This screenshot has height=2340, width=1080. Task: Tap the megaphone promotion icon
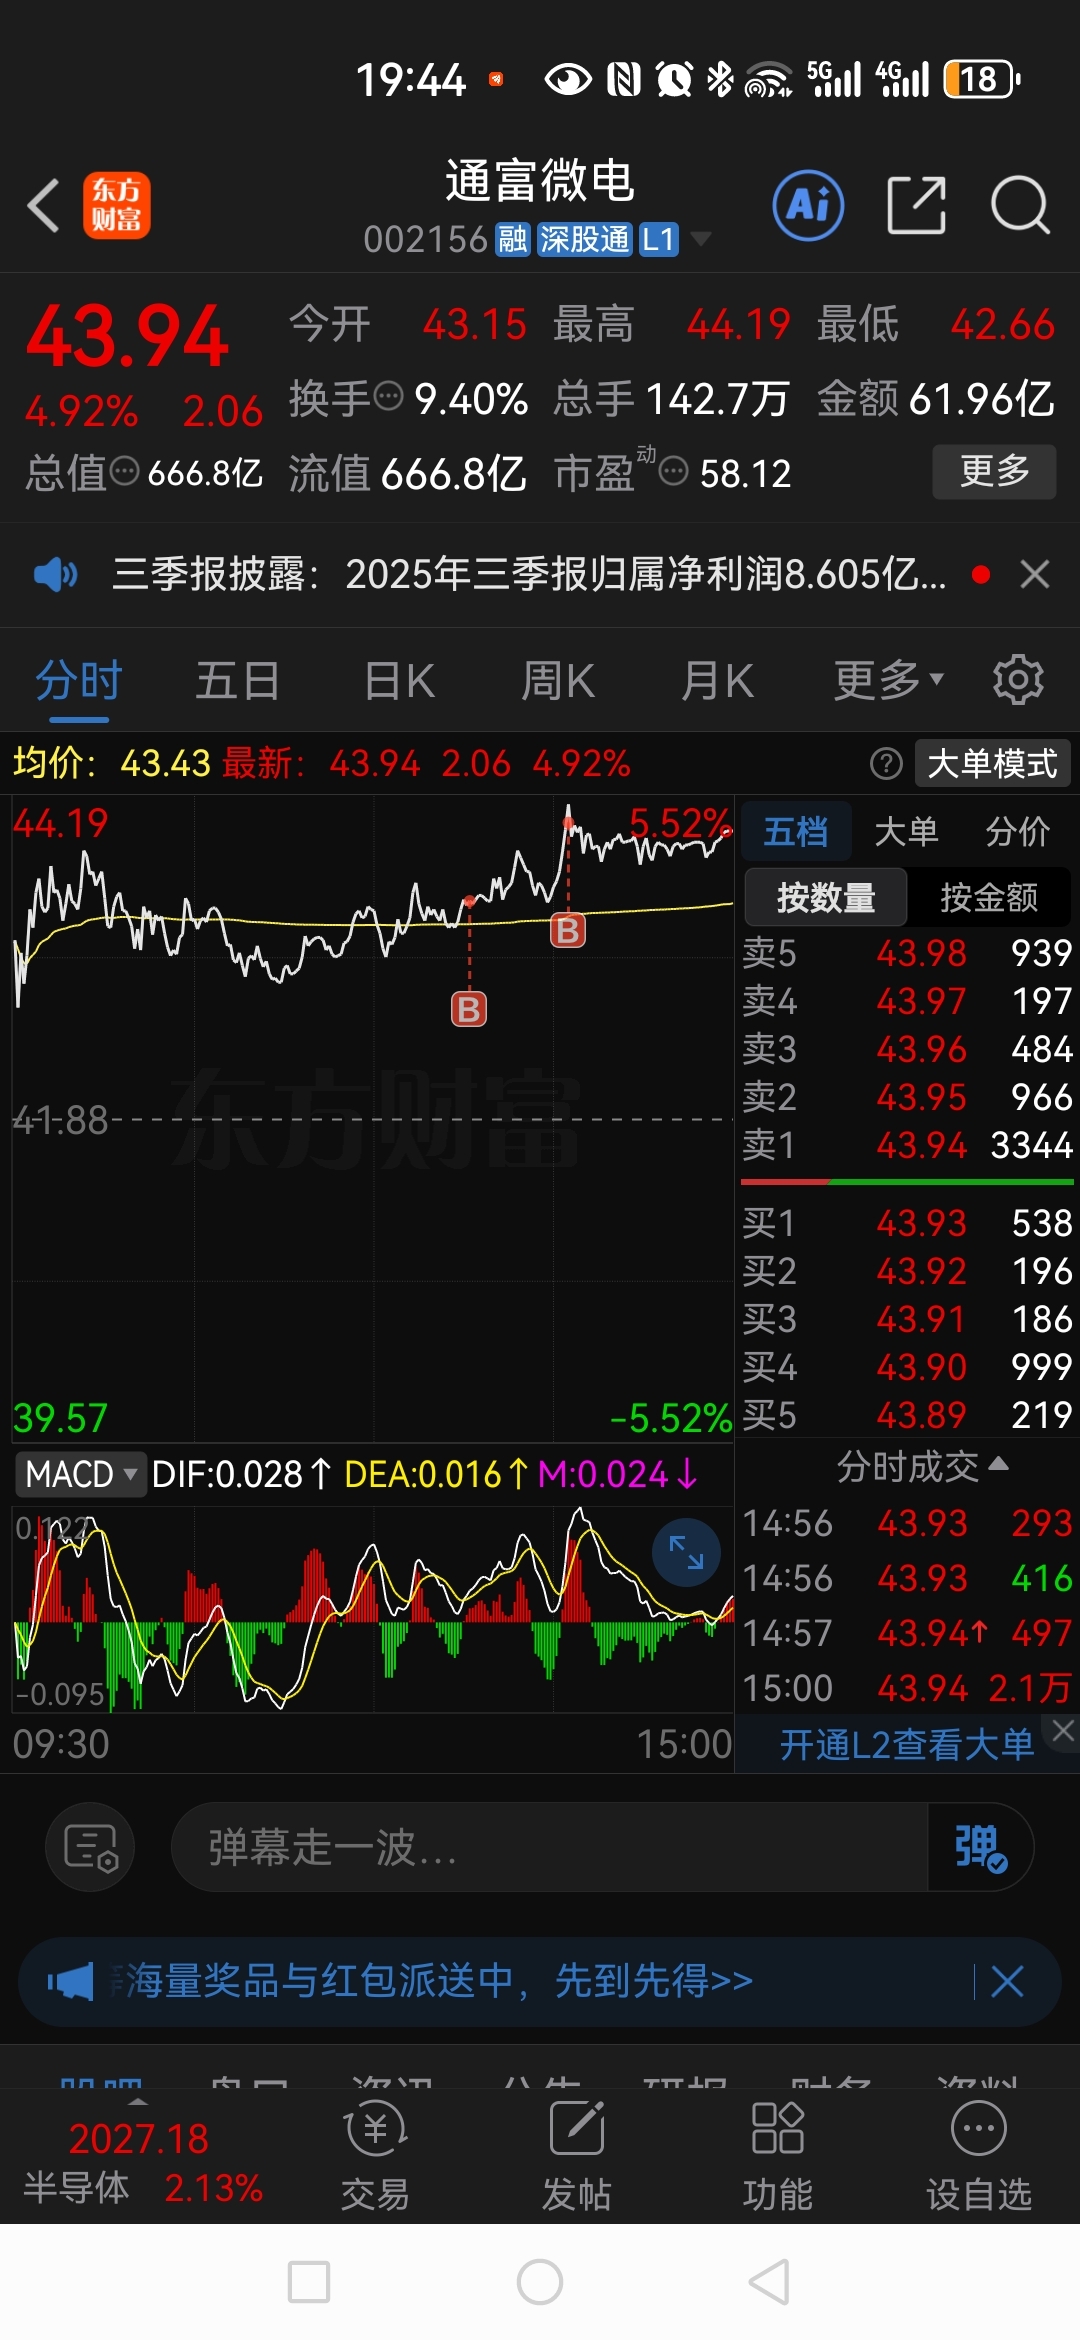click(70, 1980)
